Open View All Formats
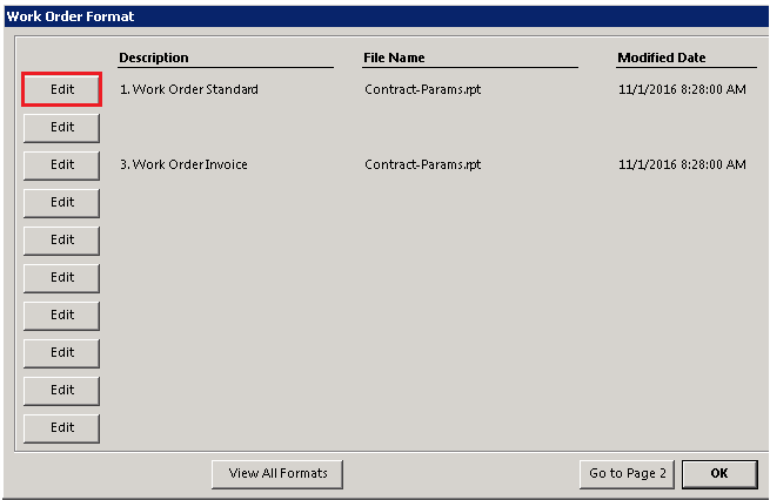Viewport: 770px width, 500px height. [x=277, y=473]
